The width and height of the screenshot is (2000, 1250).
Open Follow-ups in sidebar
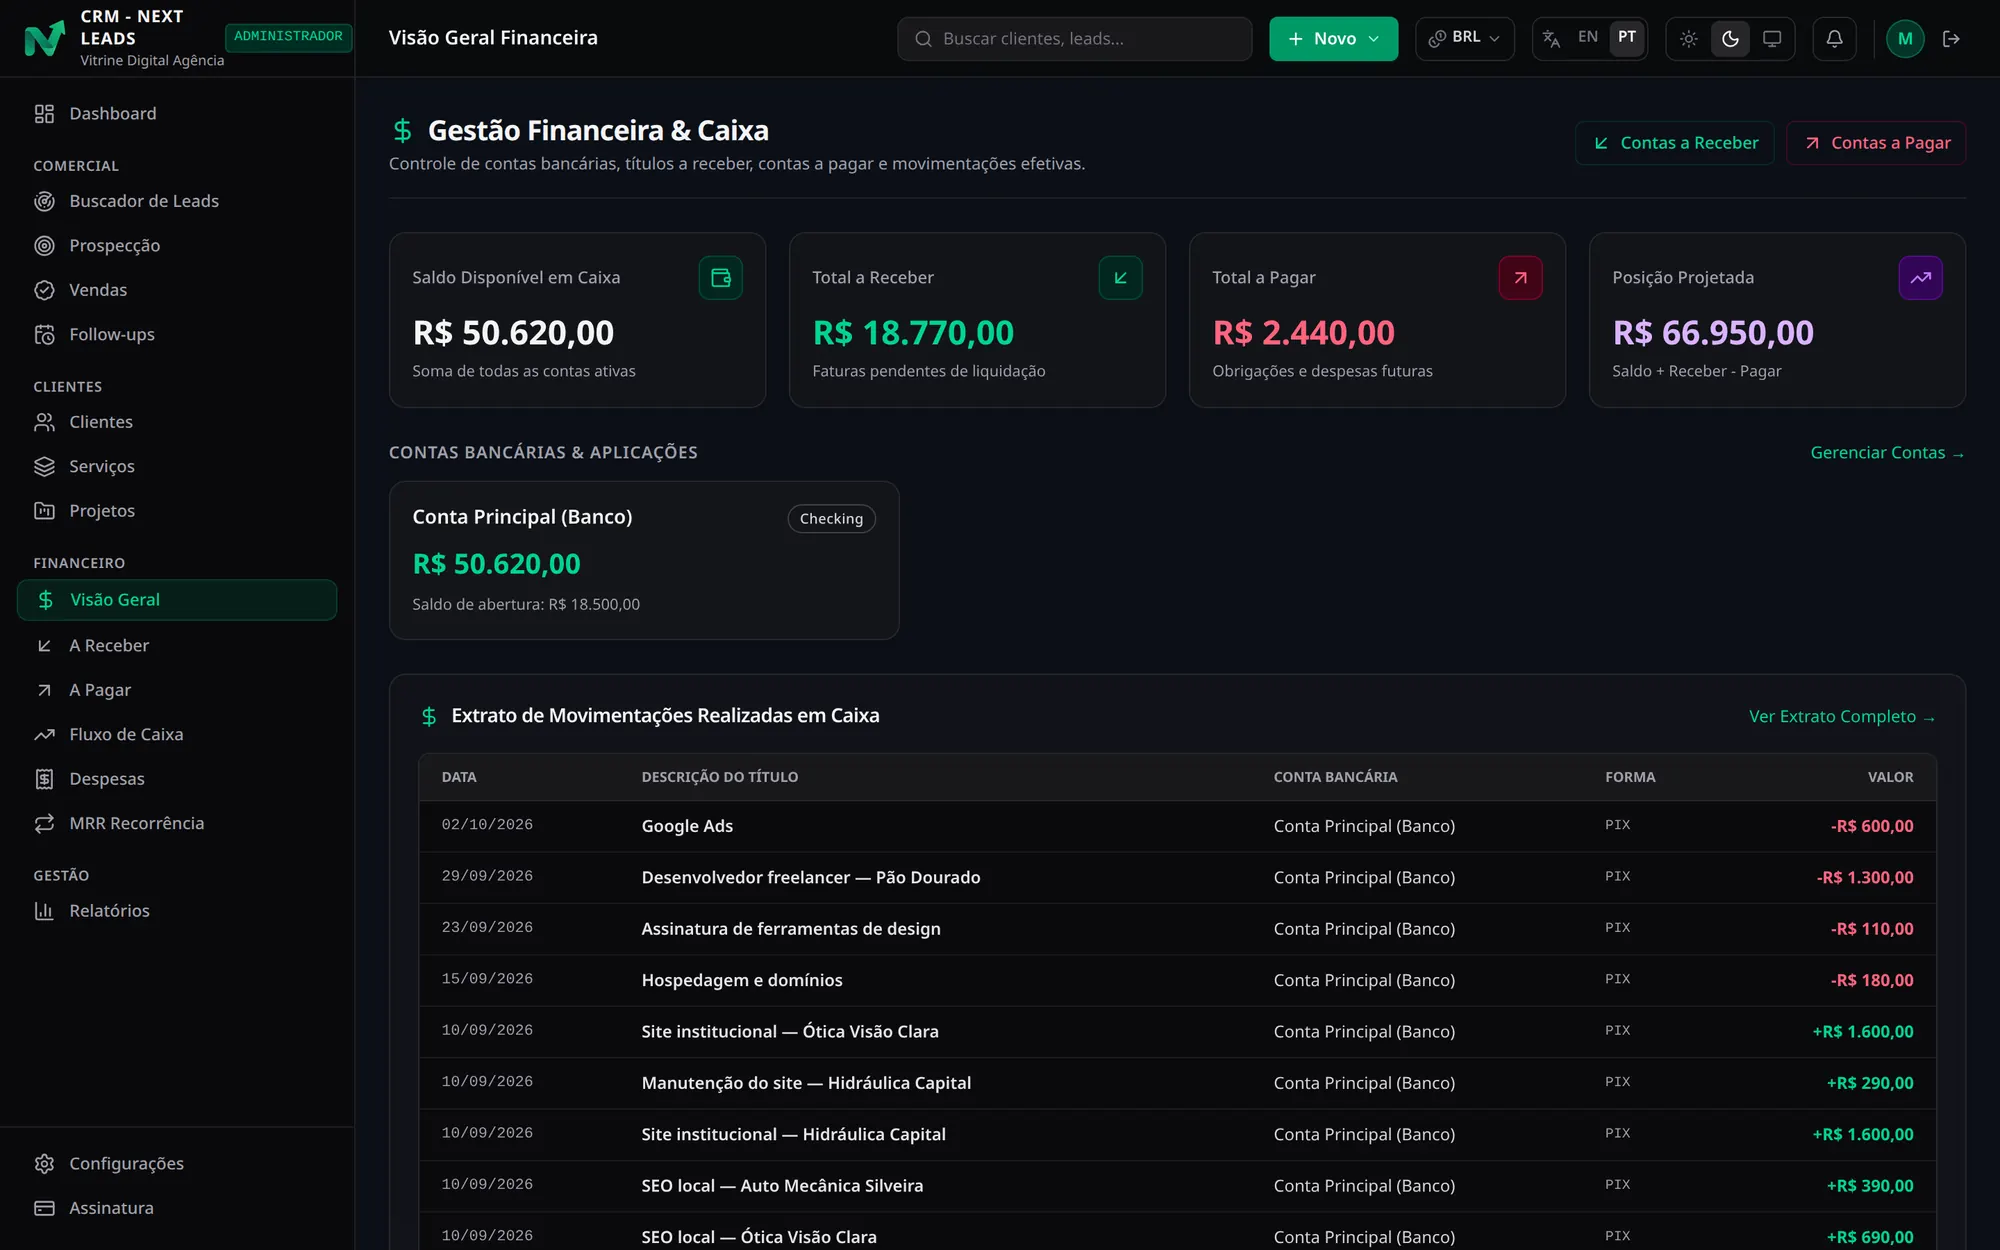click(177, 335)
